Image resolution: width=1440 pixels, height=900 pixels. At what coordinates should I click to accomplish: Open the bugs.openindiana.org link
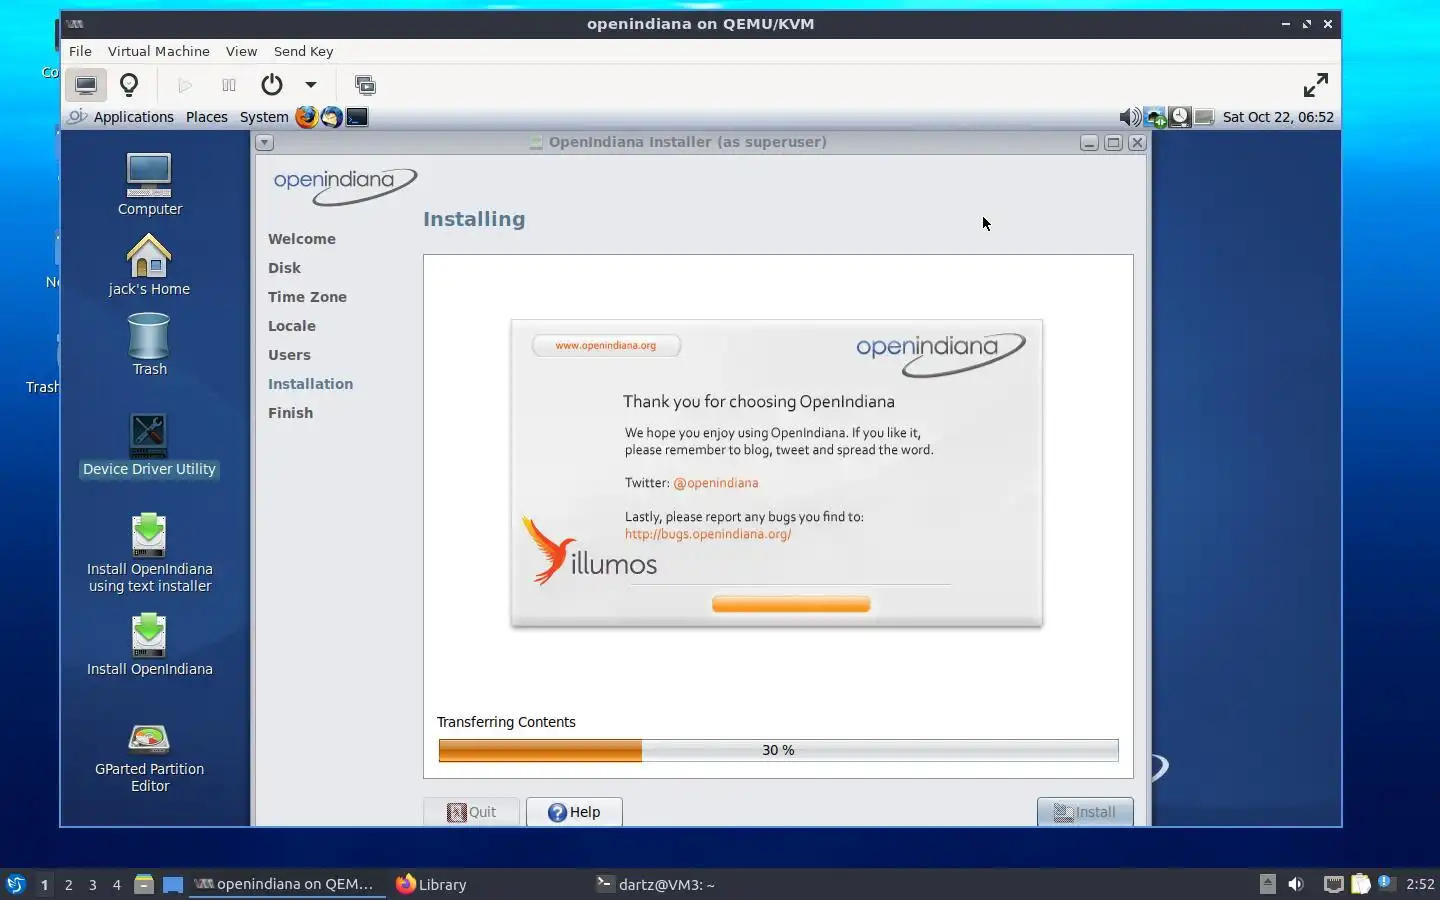coord(708,534)
